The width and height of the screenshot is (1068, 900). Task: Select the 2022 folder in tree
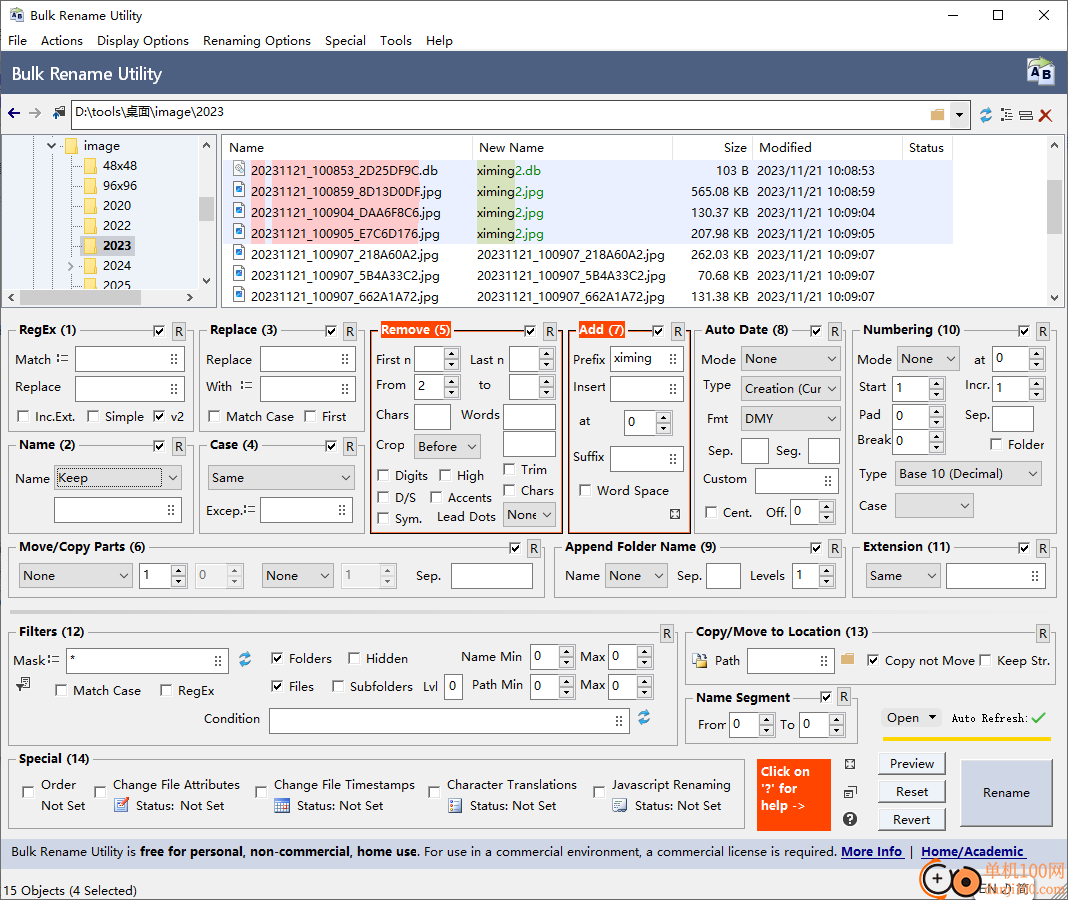coord(116,226)
